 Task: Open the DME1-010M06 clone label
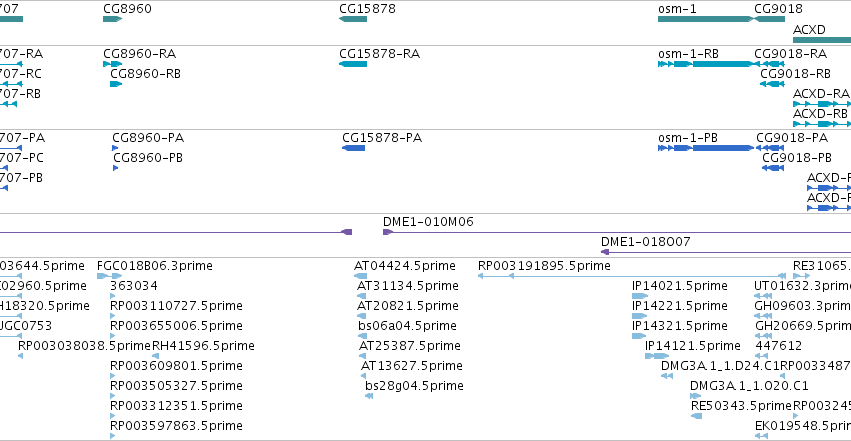point(428,222)
